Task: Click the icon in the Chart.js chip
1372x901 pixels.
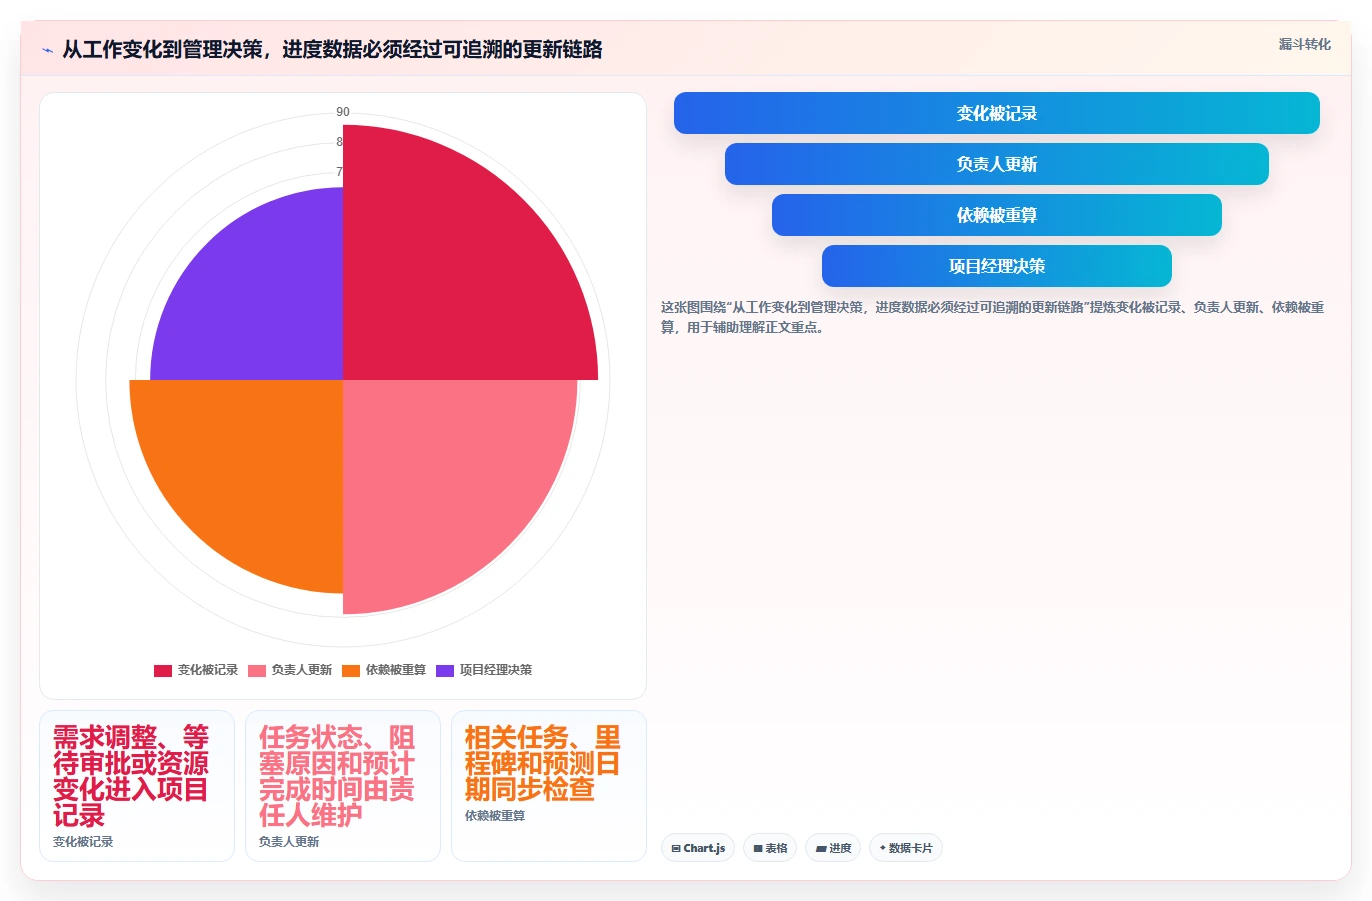Action: tap(676, 848)
